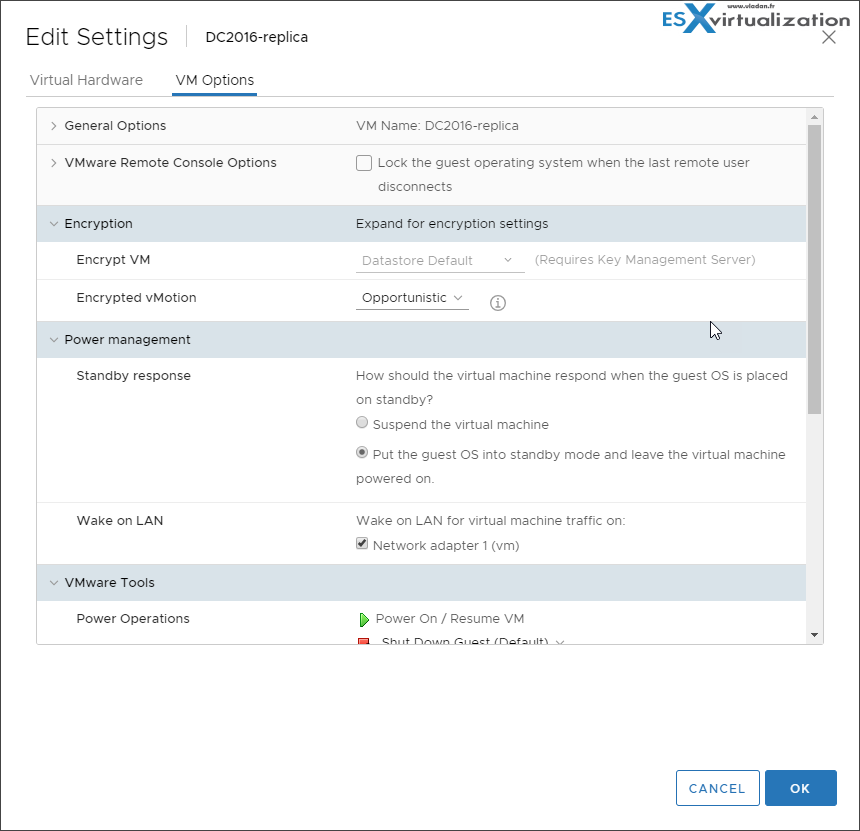The image size is (860, 831).
Task: Confirm settings with the OK button
Action: (x=800, y=788)
